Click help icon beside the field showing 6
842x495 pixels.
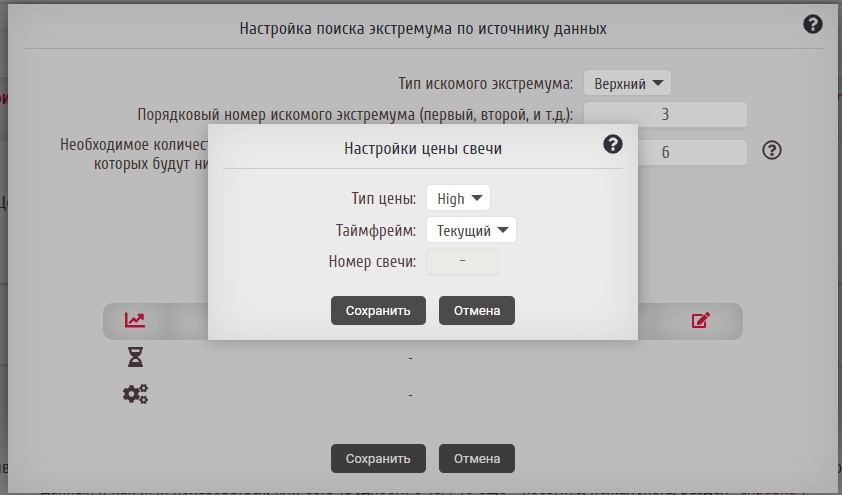pyautogui.click(x=771, y=150)
